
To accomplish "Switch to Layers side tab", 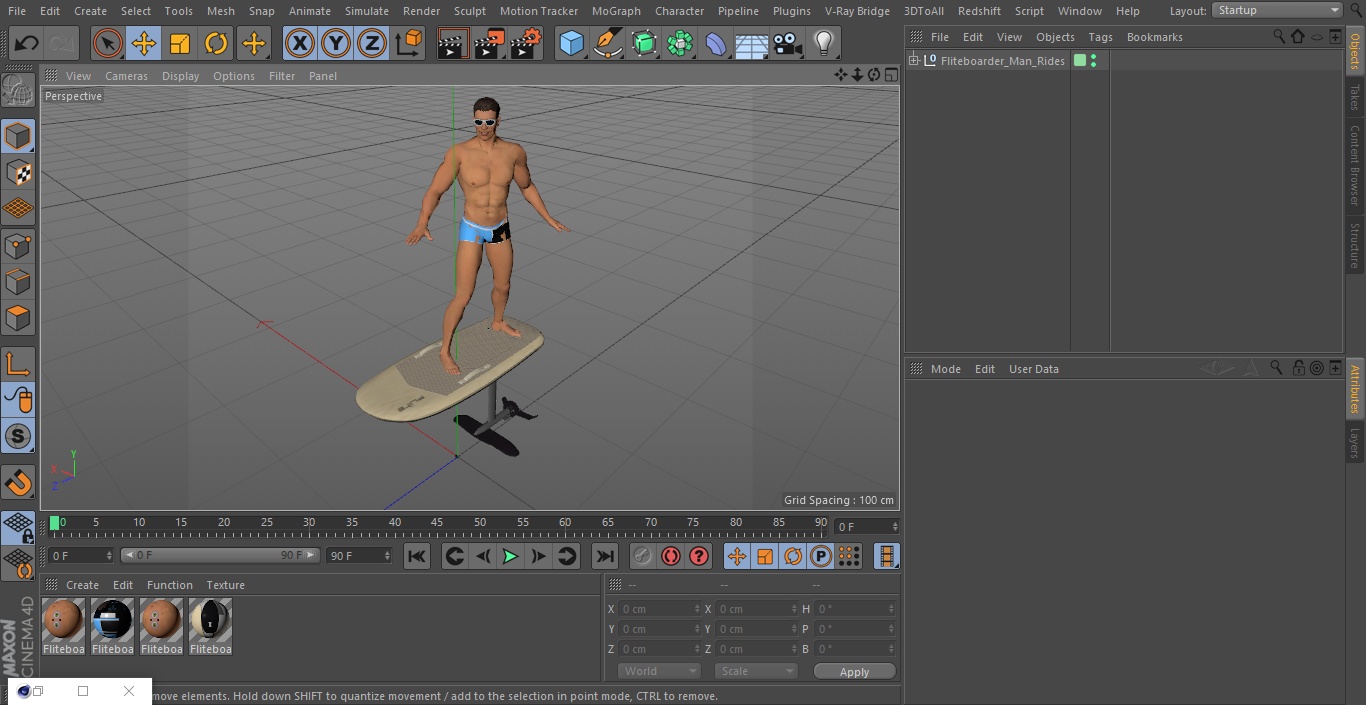I will pyautogui.click(x=1355, y=442).
